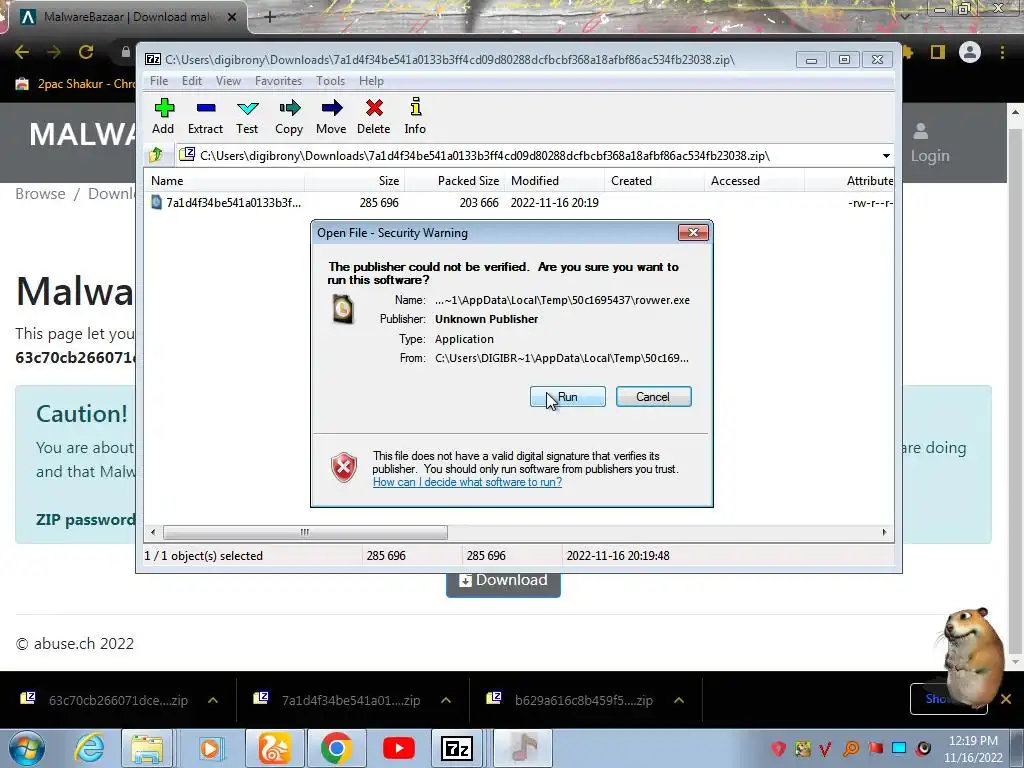The width and height of the screenshot is (1024, 768).
Task: Open Windows Explorer folder taskbar icon
Action: click(147, 748)
